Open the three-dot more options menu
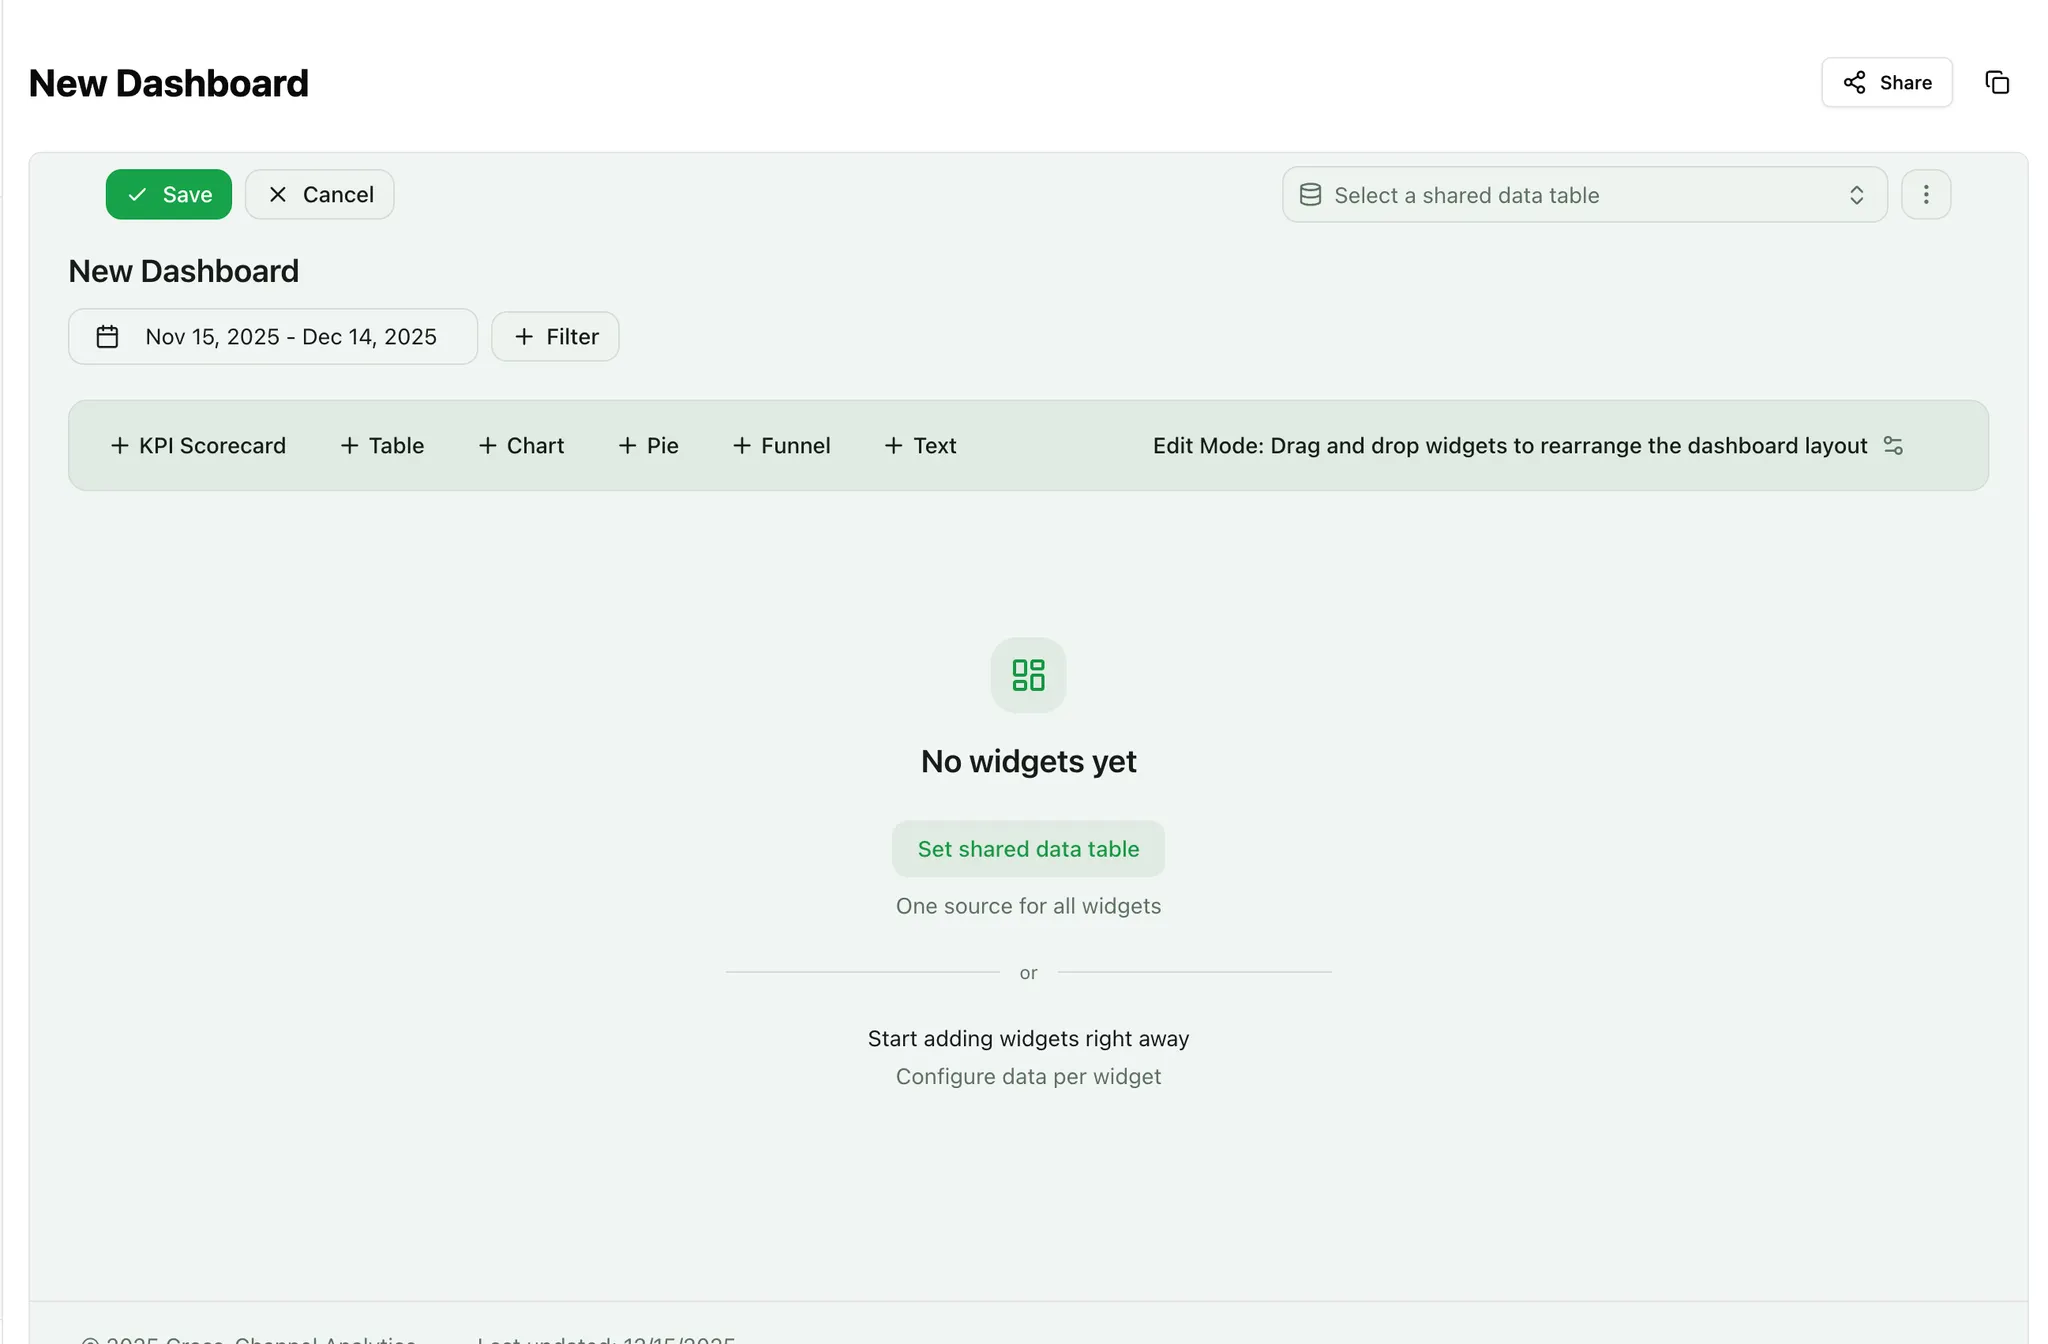 coord(1925,195)
